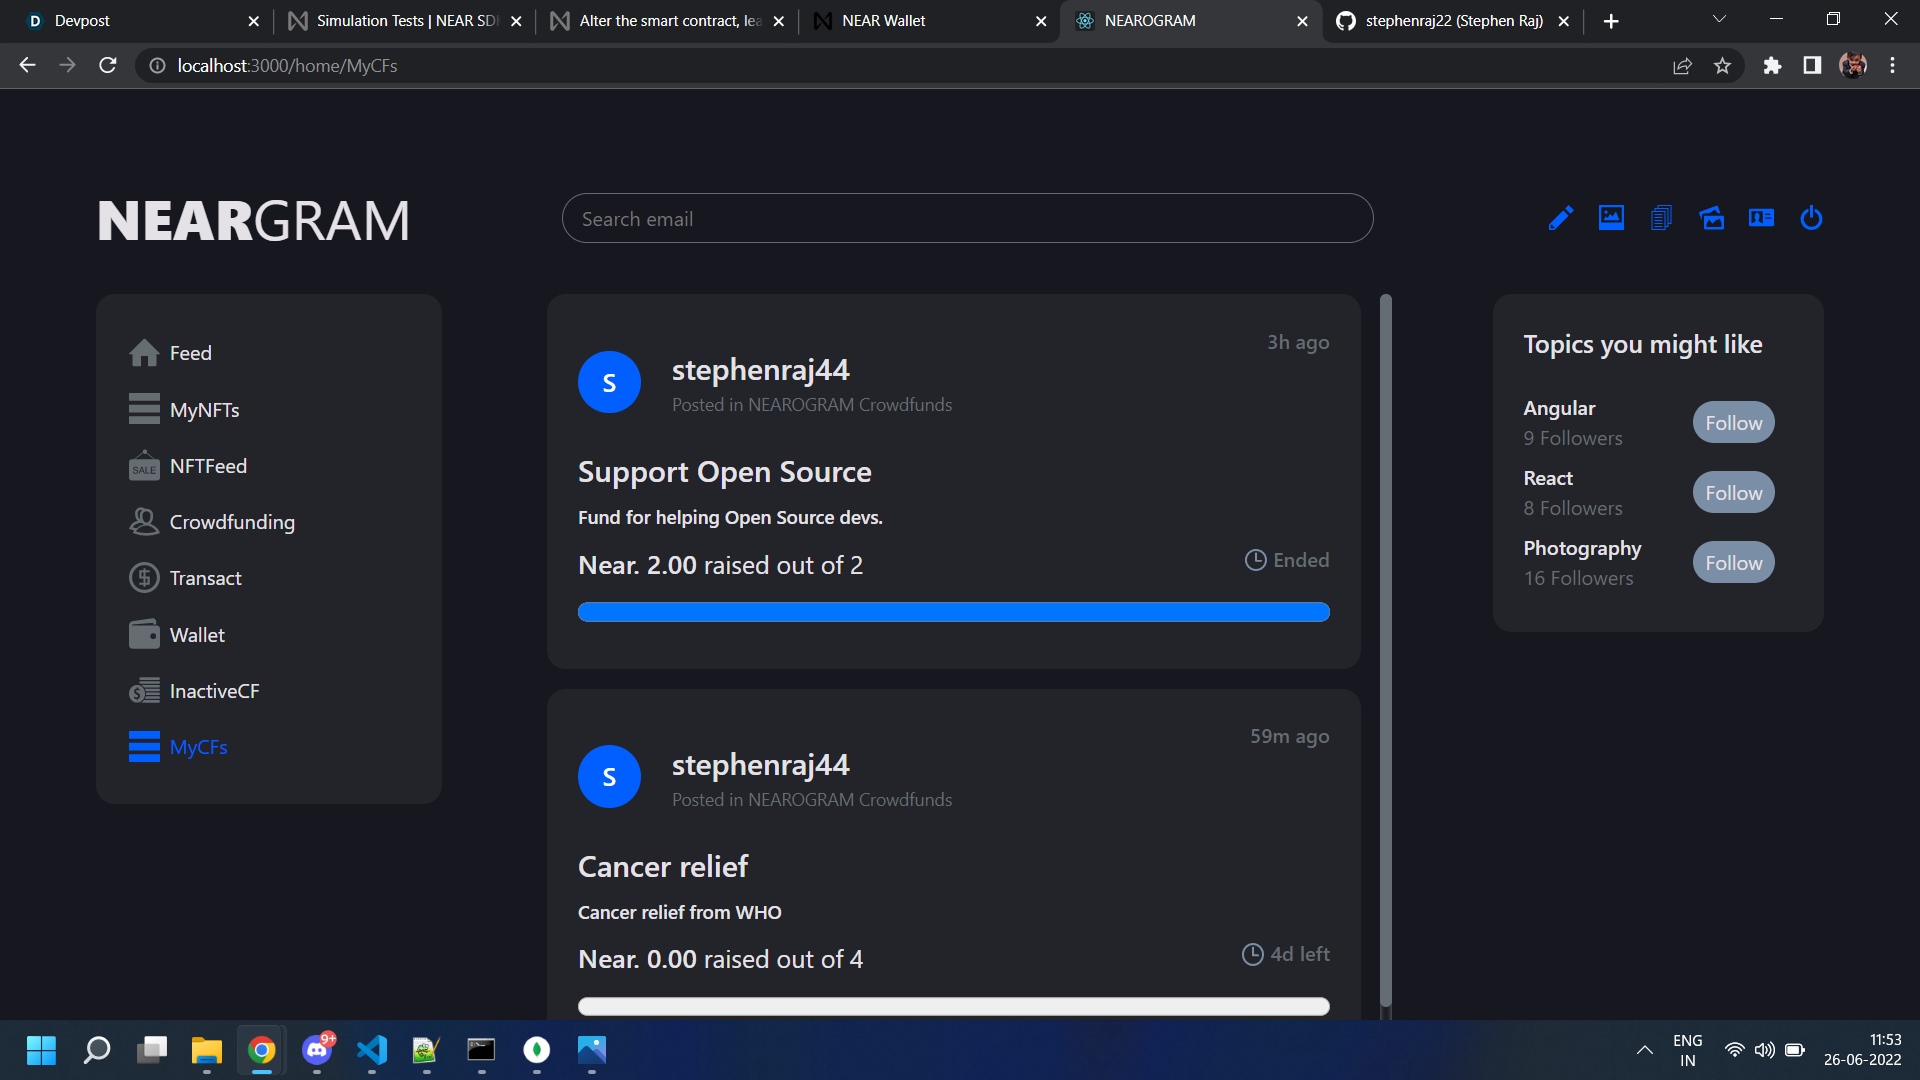Screen dimensions: 1920x1080
Task: Click the pencil create-post icon
Action: [x=1560, y=218]
